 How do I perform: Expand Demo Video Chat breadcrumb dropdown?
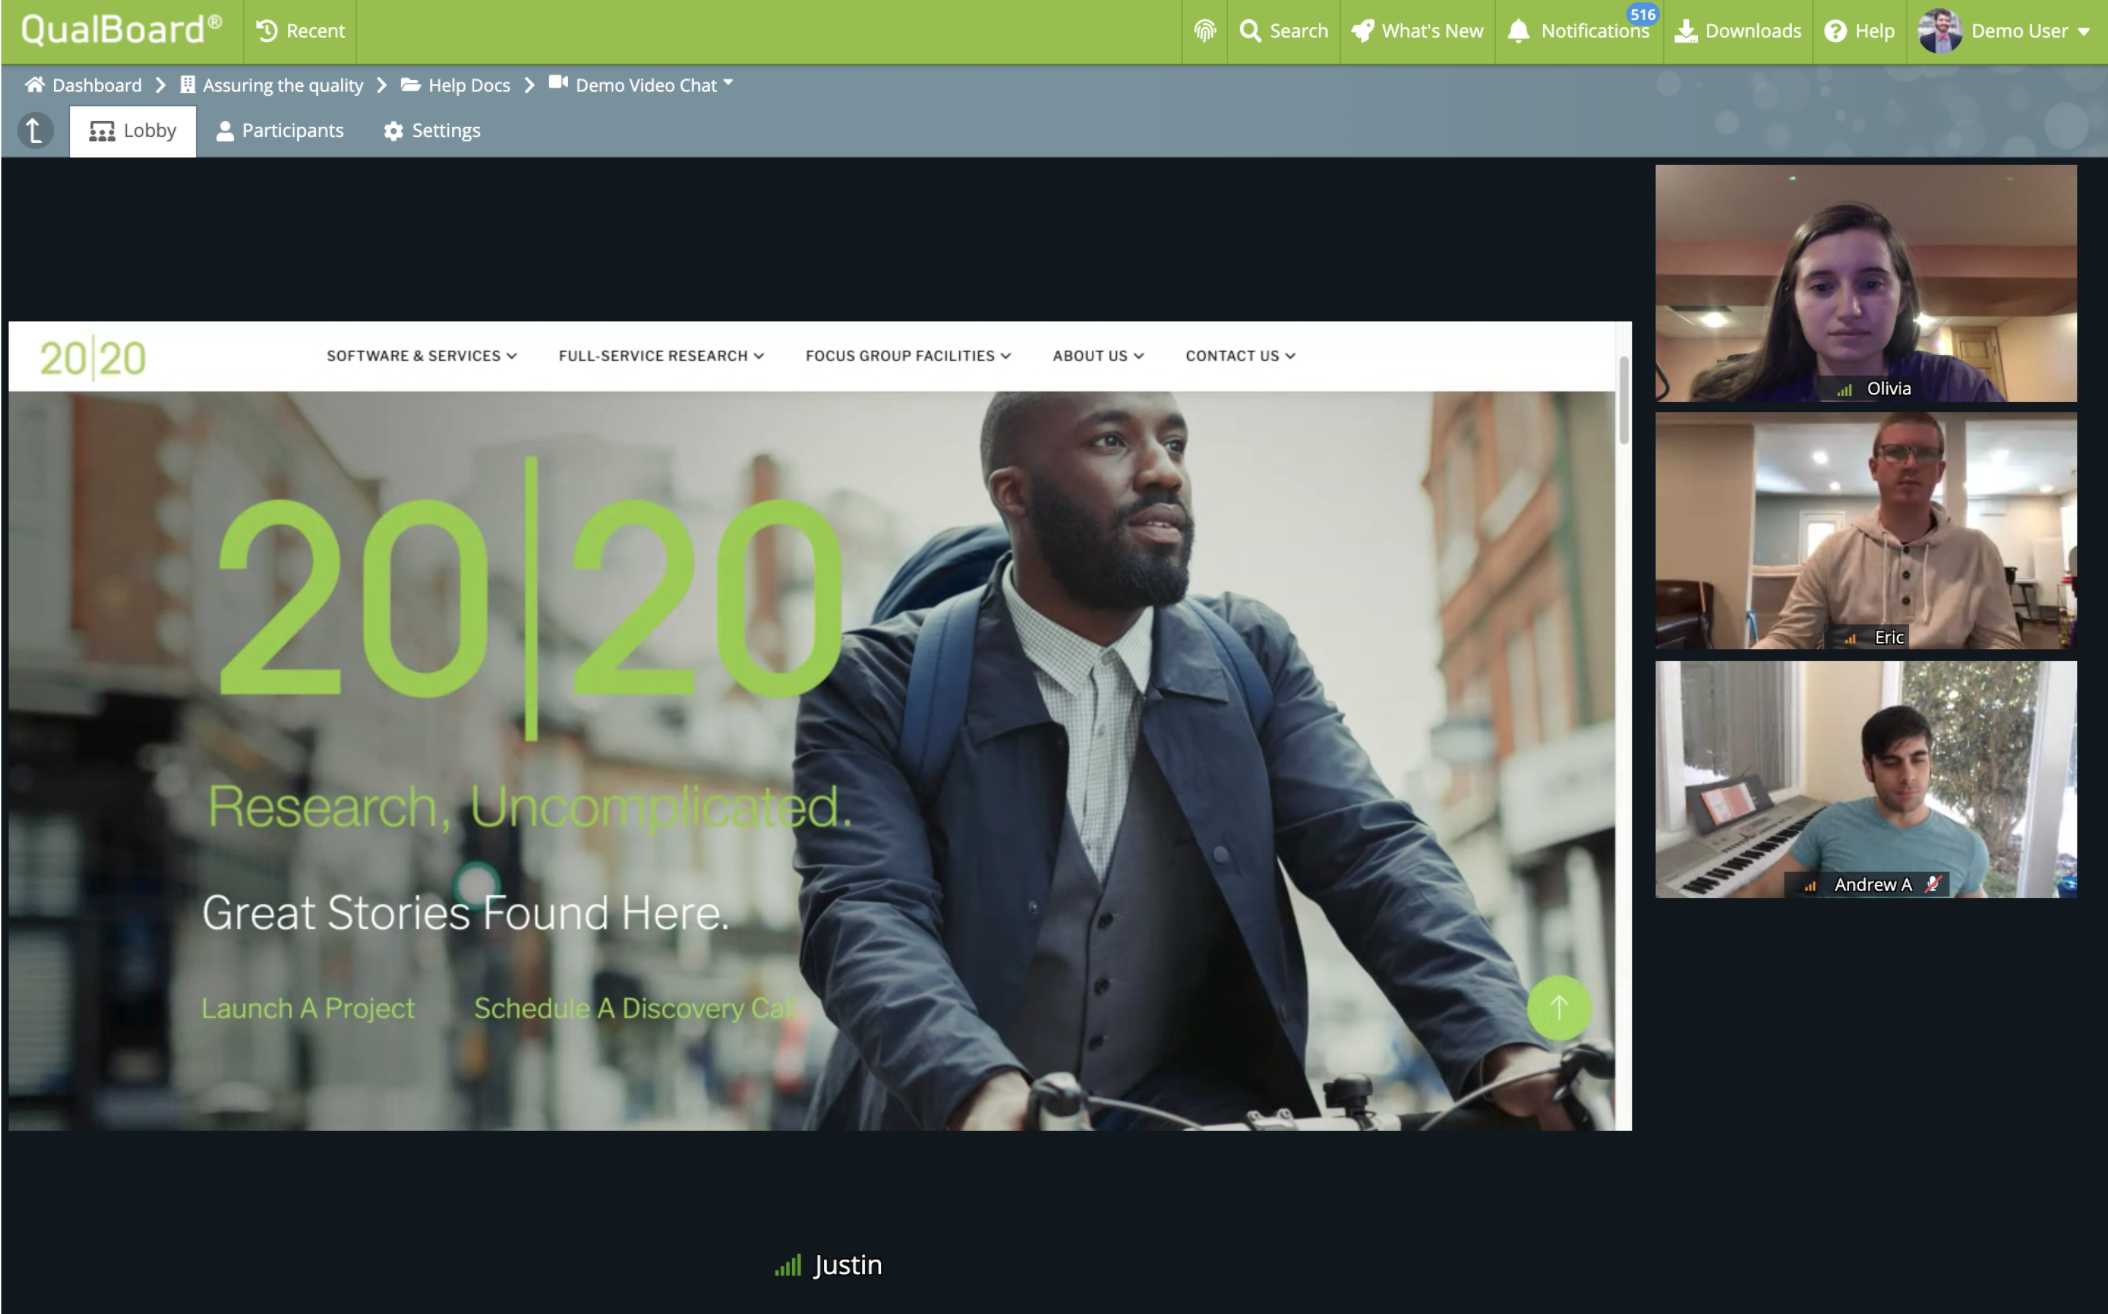pyautogui.click(x=728, y=83)
